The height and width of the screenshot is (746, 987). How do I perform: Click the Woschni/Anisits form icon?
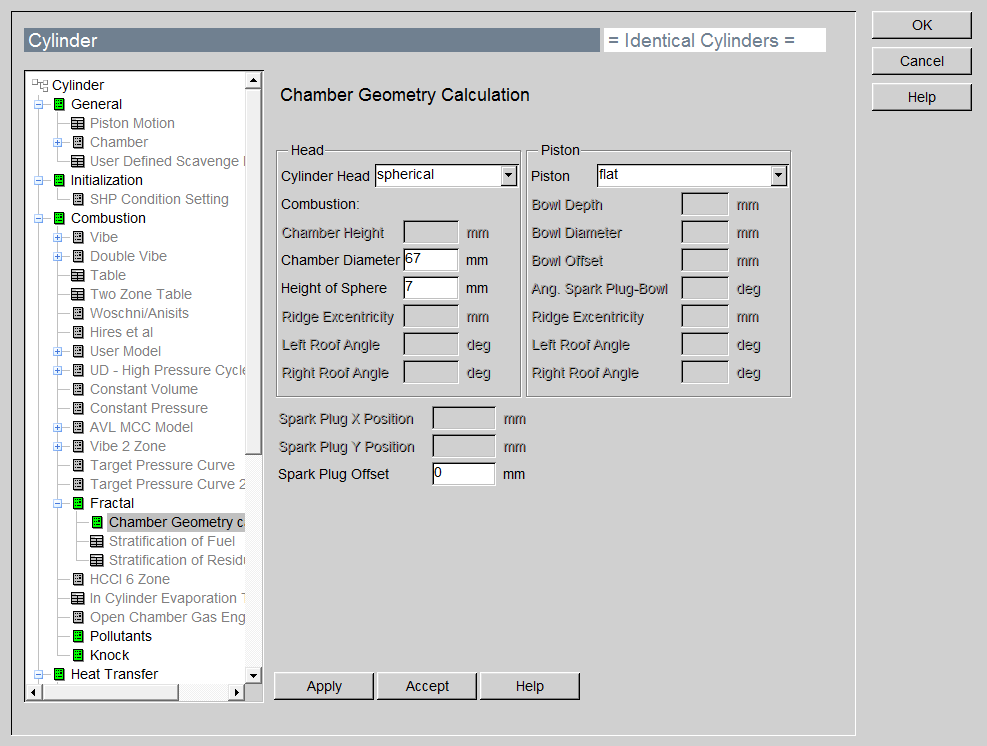tap(78, 314)
